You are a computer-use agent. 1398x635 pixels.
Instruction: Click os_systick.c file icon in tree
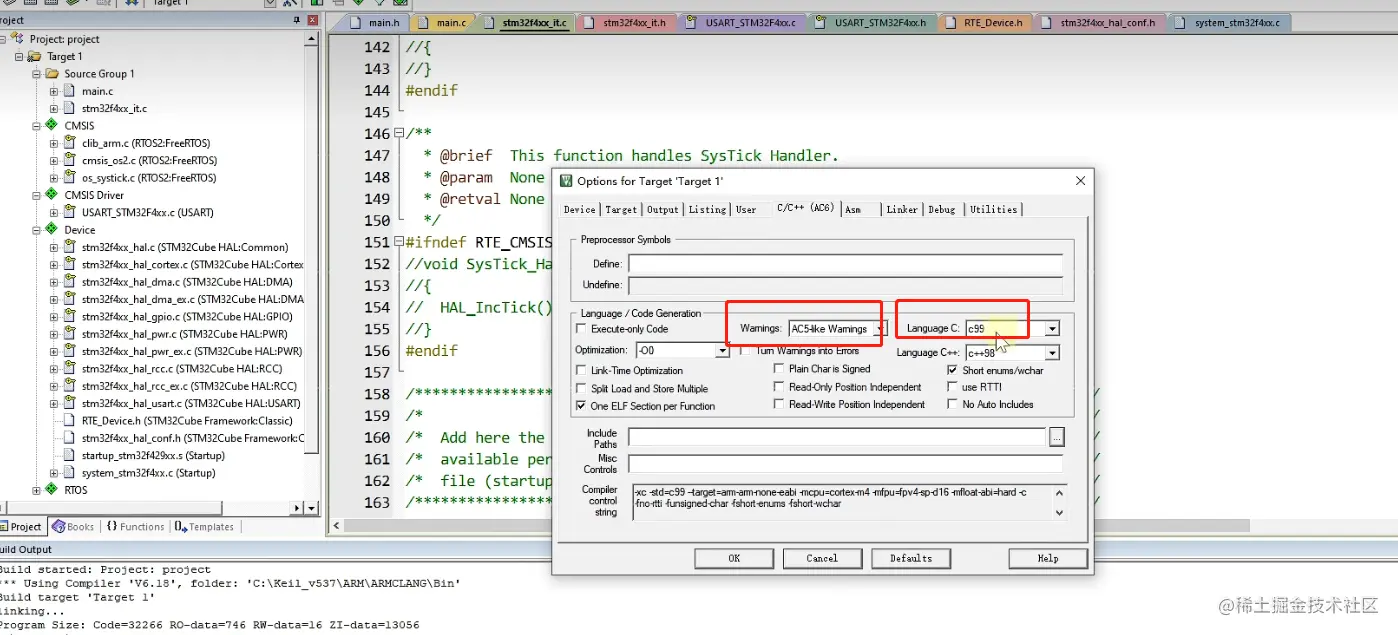tap(70, 178)
